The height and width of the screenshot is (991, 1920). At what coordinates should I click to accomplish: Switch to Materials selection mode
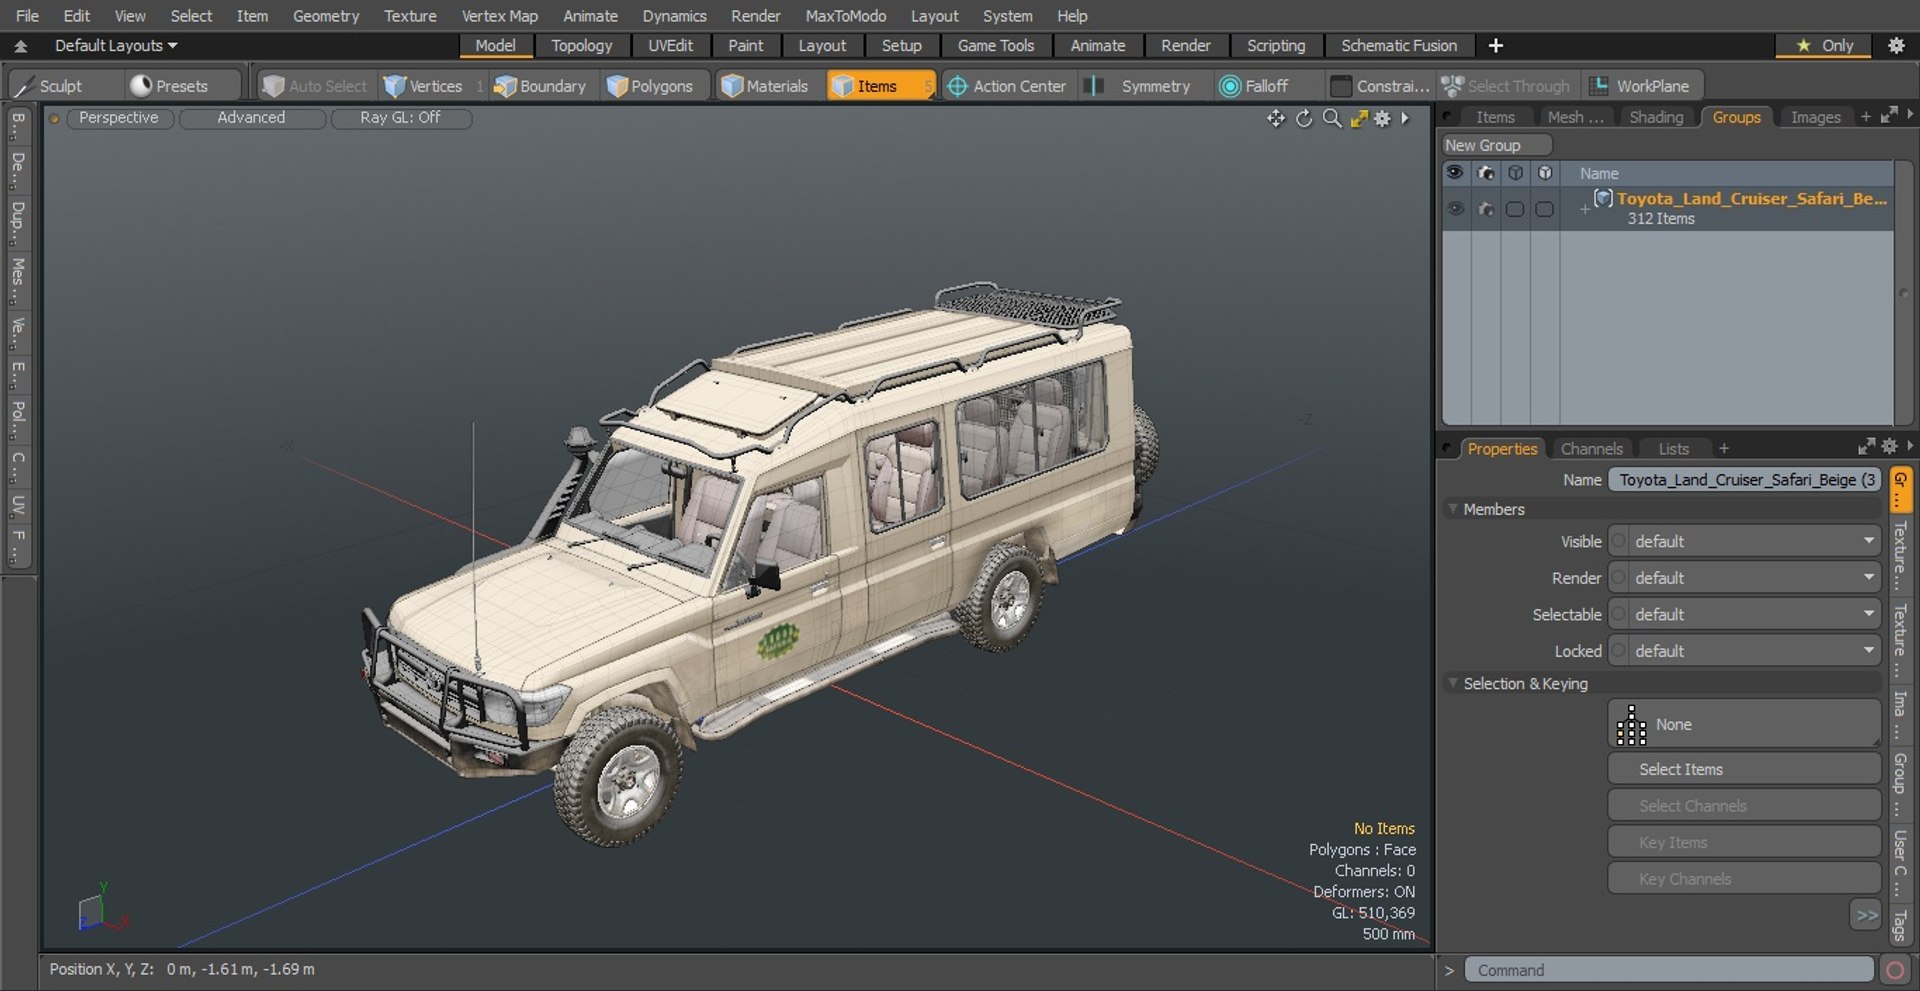766,86
